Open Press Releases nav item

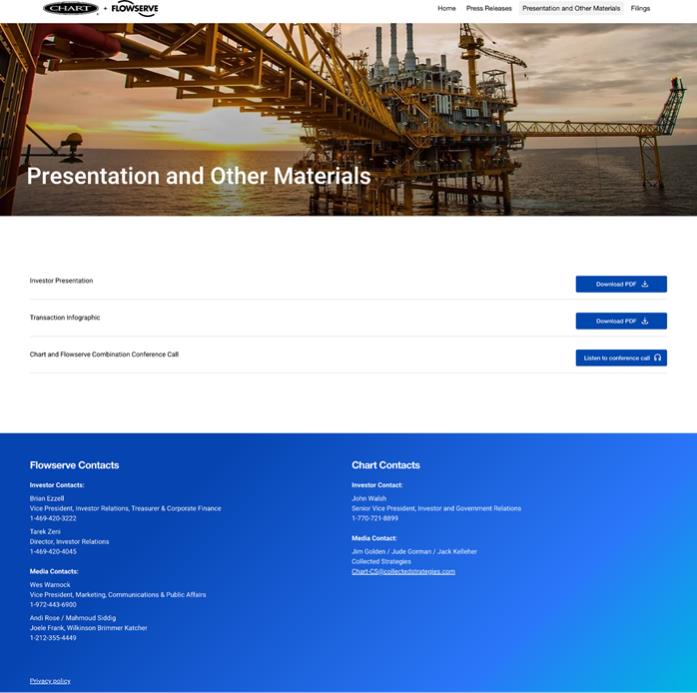(489, 8)
